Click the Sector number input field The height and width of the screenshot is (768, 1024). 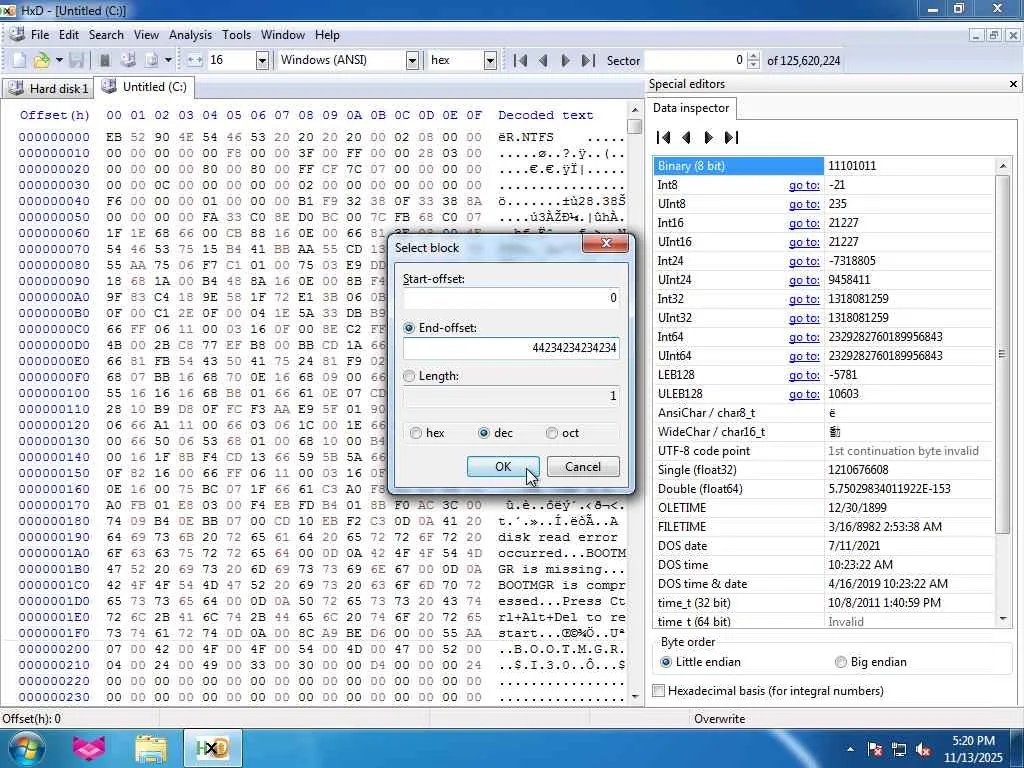click(x=694, y=60)
